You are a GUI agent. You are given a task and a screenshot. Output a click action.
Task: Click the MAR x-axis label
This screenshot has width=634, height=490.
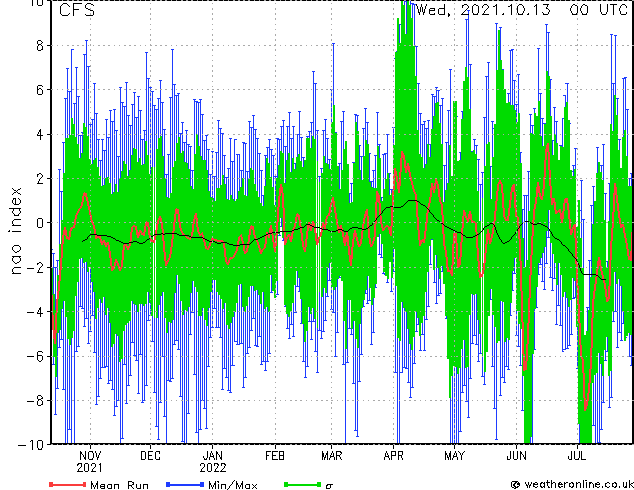click(x=332, y=456)
